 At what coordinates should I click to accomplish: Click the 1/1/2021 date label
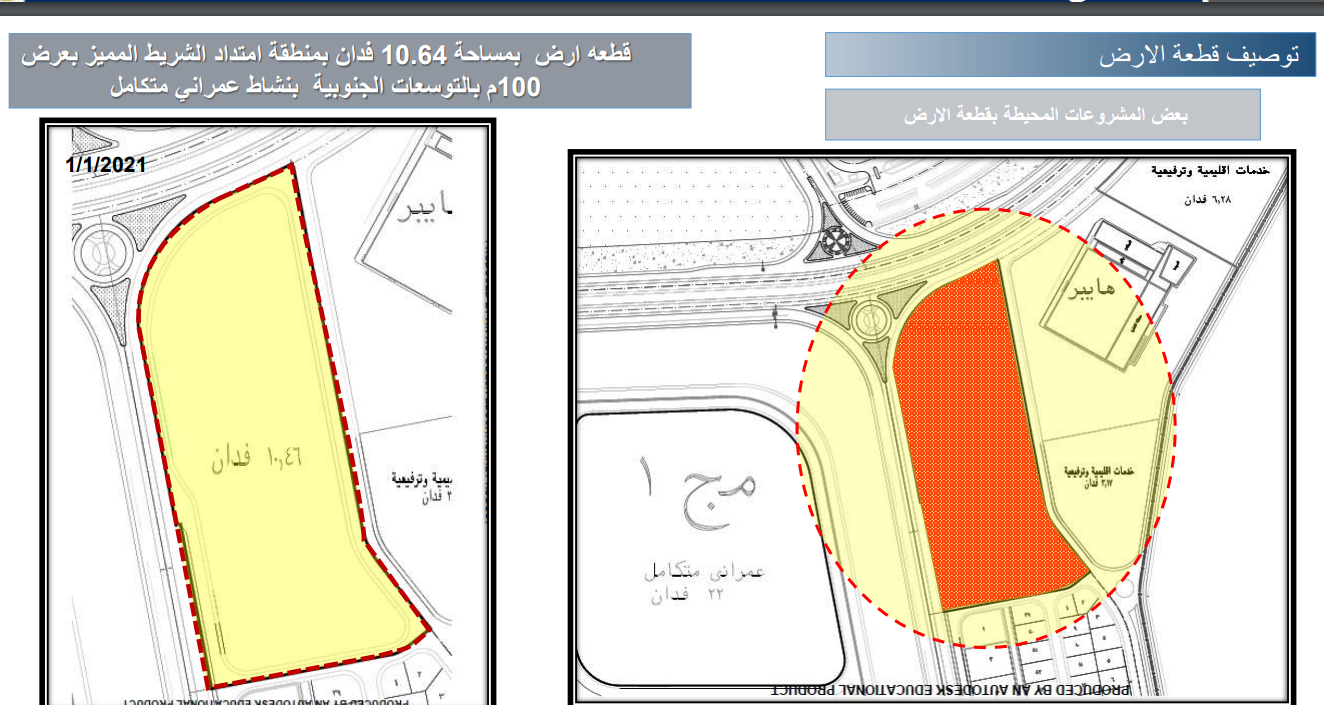107,164
